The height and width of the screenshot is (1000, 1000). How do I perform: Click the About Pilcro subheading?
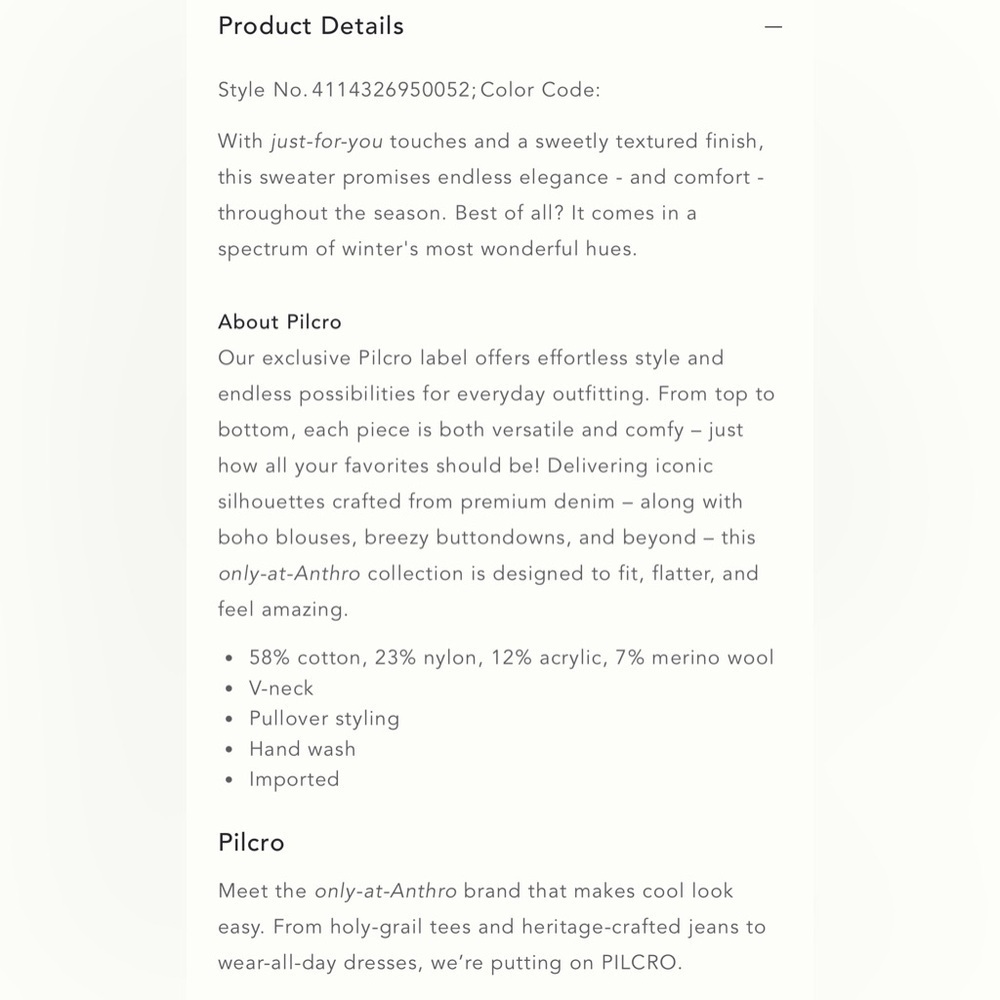pos(279,321)
